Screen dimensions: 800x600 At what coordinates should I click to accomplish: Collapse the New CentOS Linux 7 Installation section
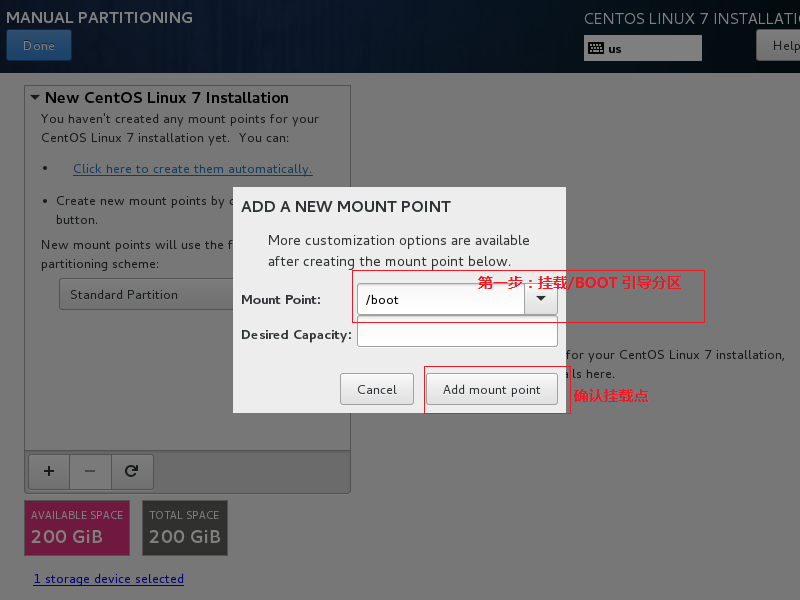(35, 98)
